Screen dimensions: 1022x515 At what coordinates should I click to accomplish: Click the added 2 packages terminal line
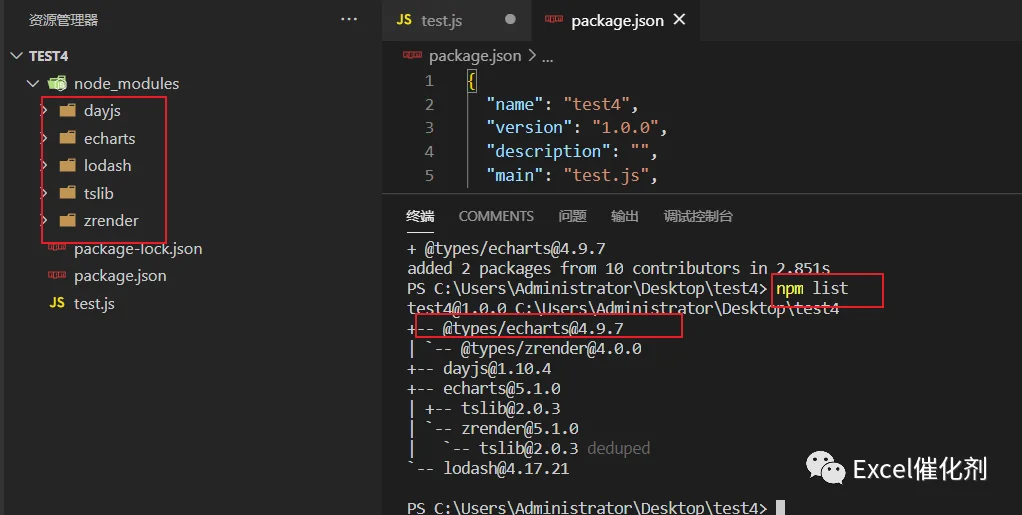619,269
